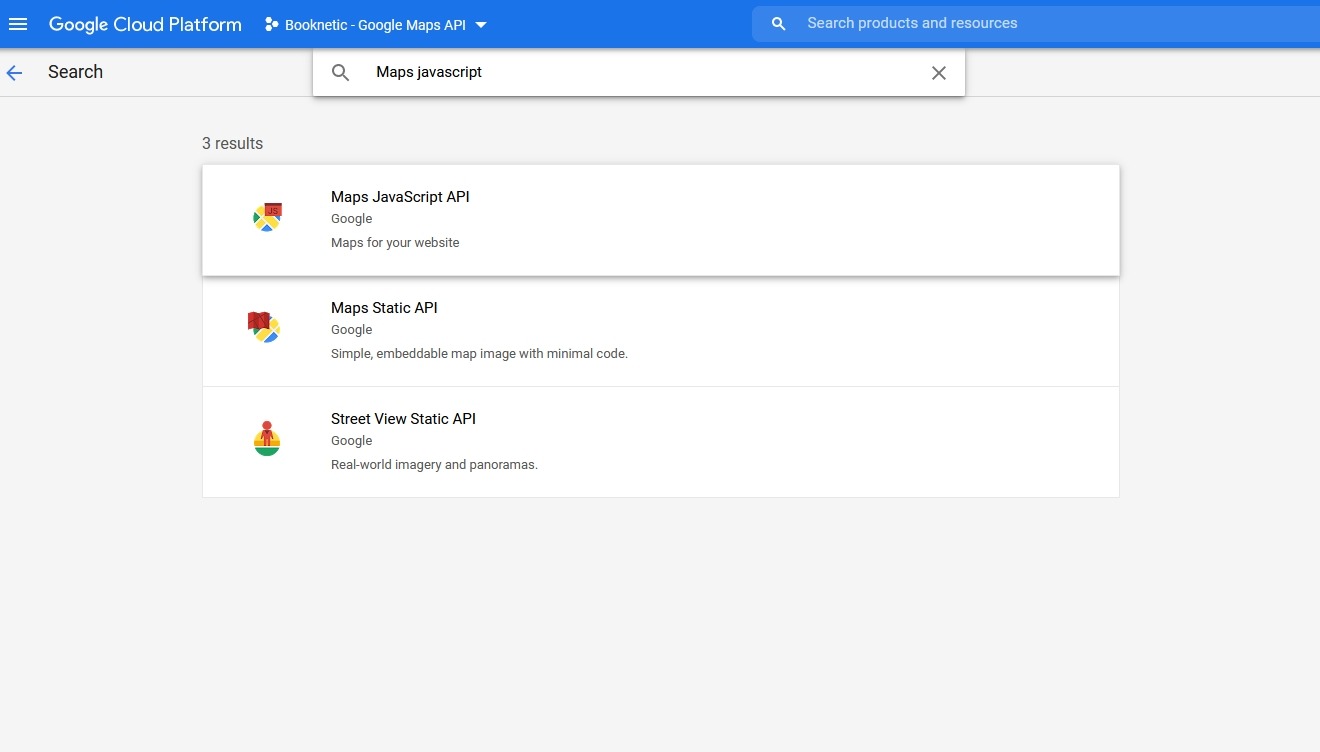This screenshot has height=752, width=1320.
Task: Click the project icon beside Booknetic
Action: 271,24
